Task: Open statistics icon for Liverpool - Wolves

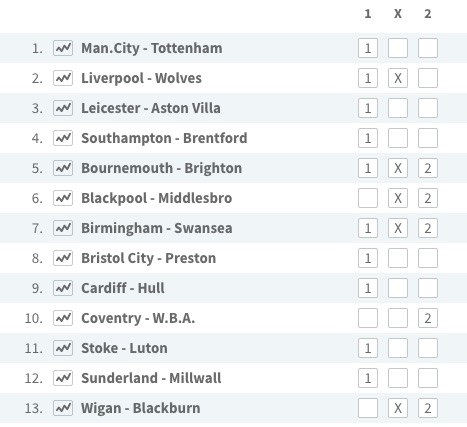Action: [x=63, y=78]
